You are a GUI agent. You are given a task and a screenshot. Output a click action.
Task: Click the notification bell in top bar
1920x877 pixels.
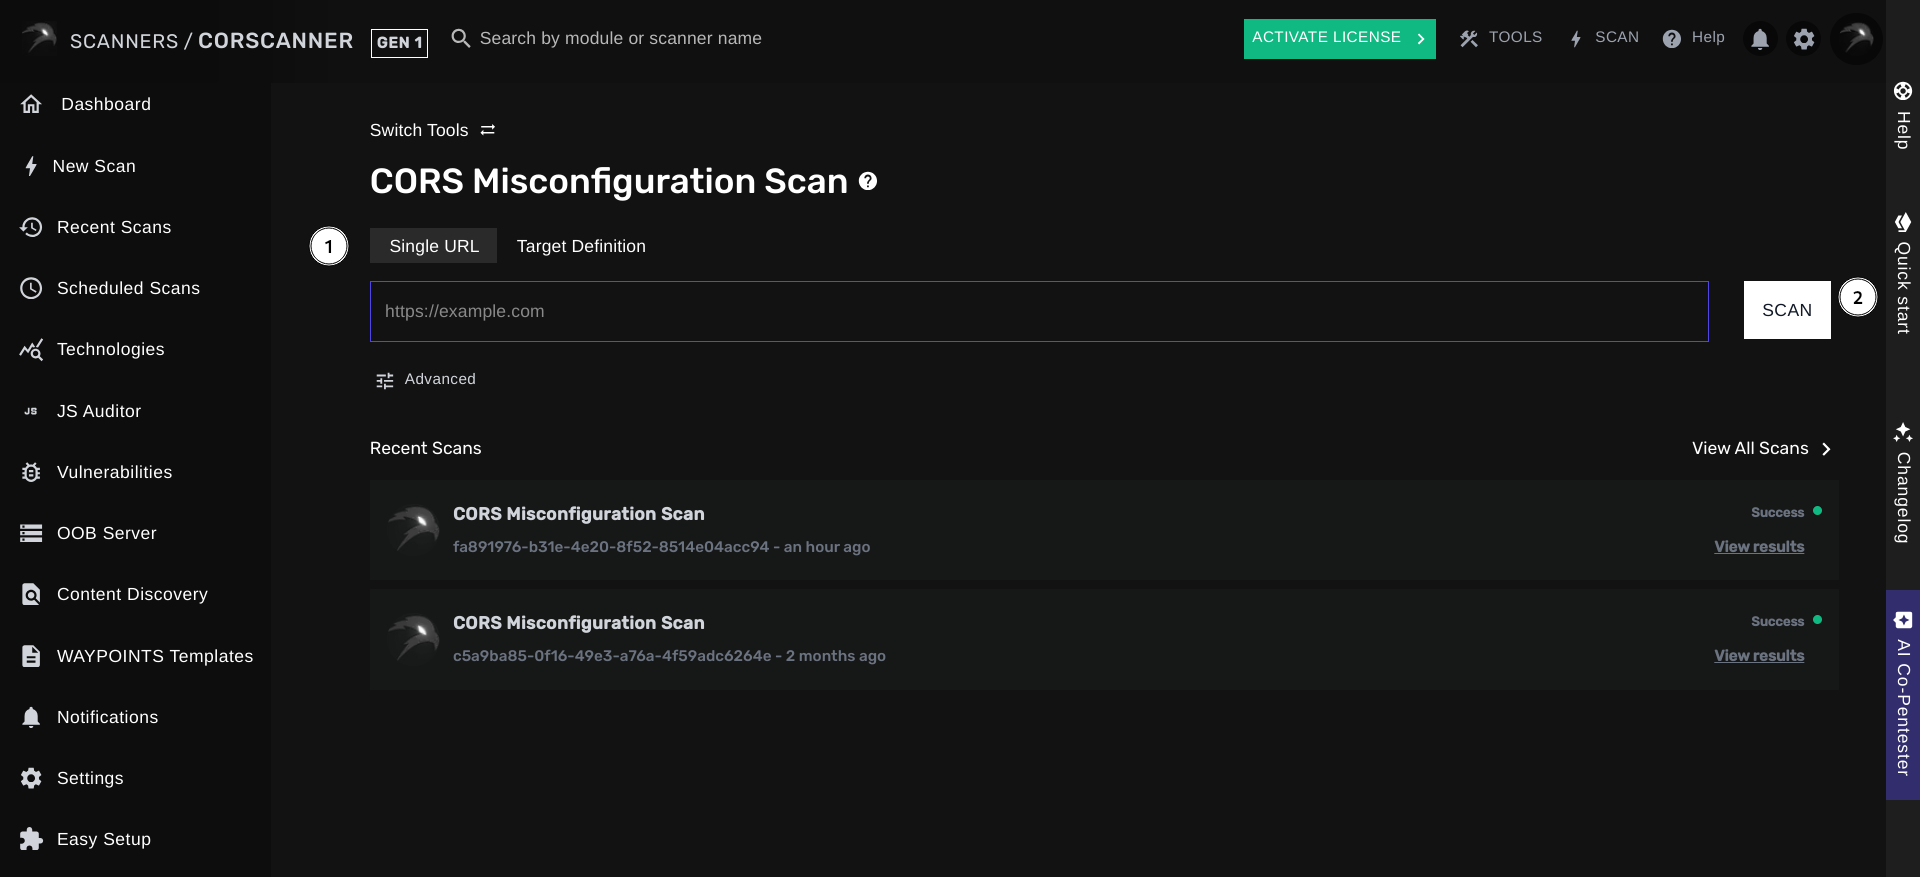tap(1759, 39)
